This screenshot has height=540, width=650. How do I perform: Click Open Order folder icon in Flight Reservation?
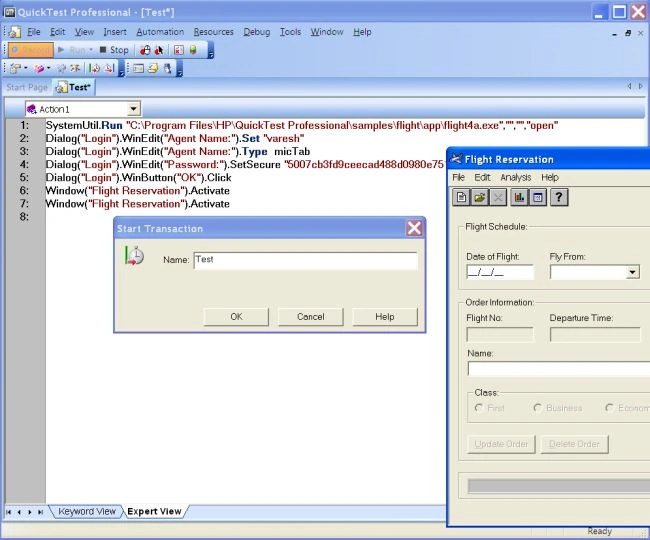pyautogui.click(x=480, y=197)
